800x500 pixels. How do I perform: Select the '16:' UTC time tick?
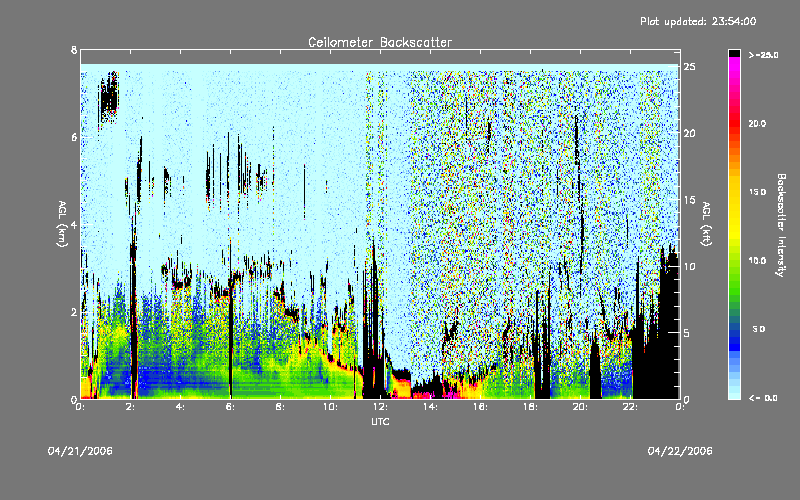[x=480, y=407]
